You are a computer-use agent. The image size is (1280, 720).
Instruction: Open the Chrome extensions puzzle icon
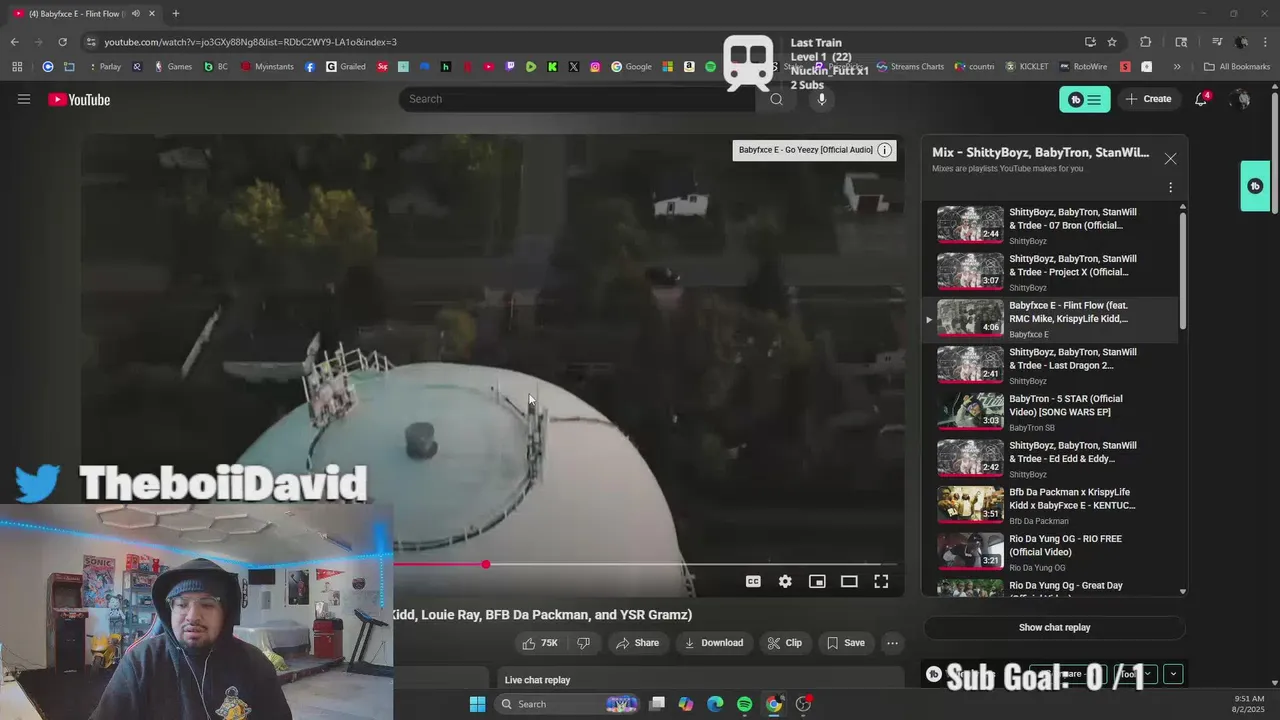coord(1146,42)
